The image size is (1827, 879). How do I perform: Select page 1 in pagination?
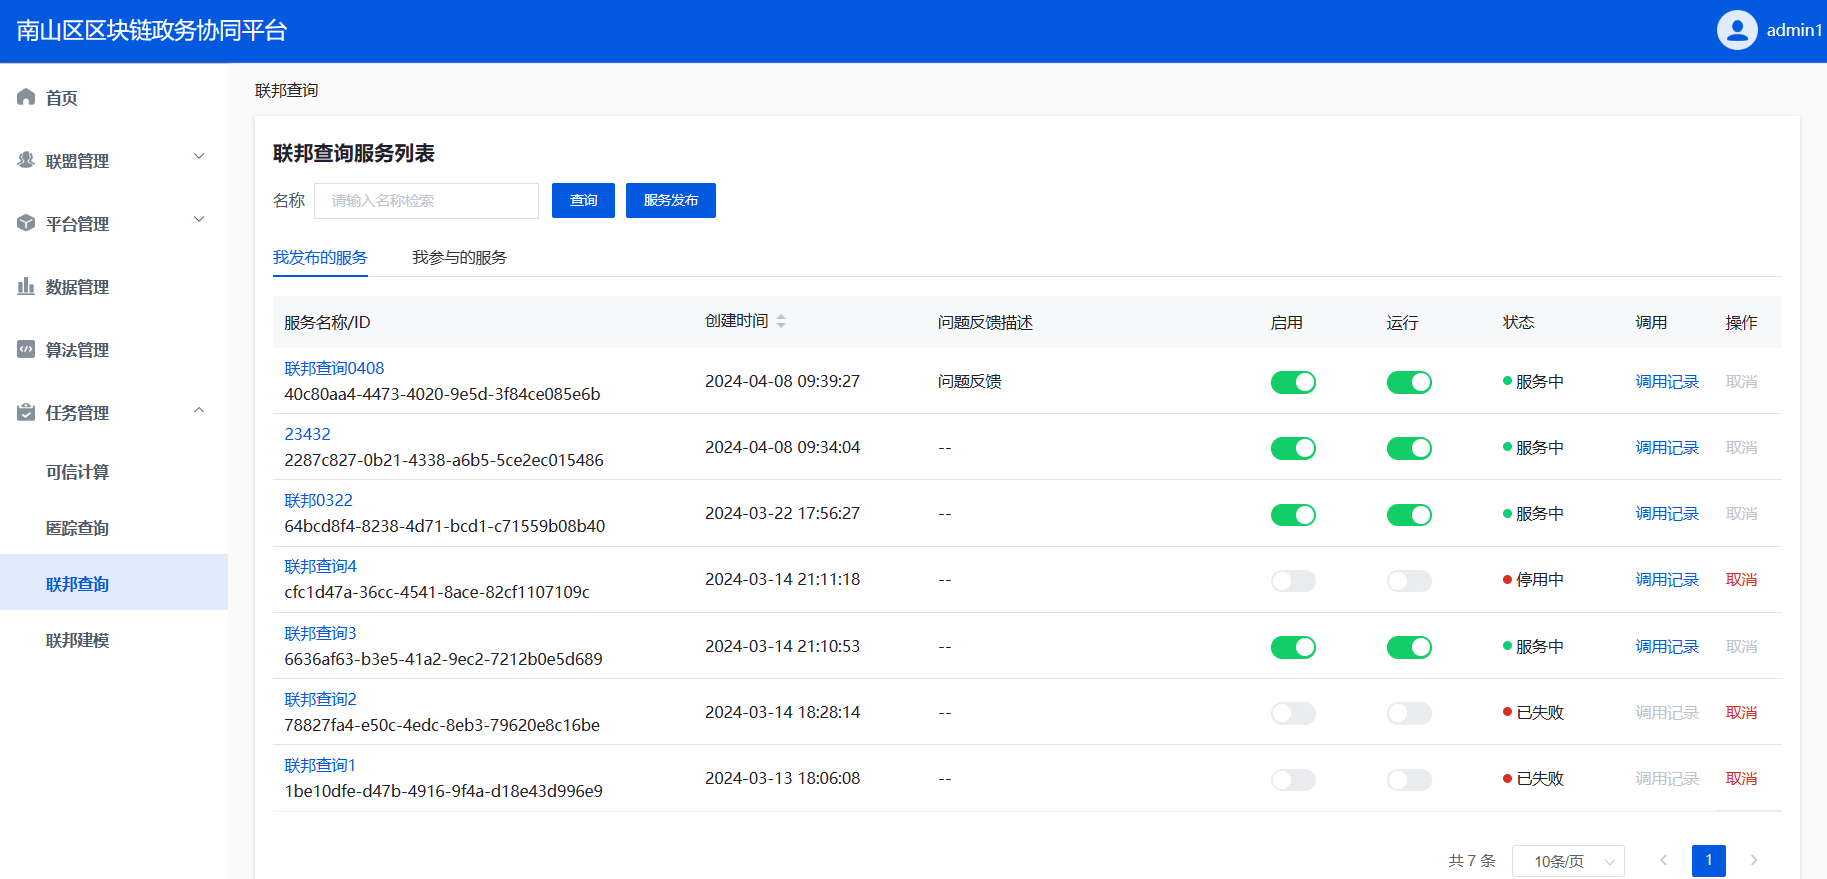[x=1709, y=860]
